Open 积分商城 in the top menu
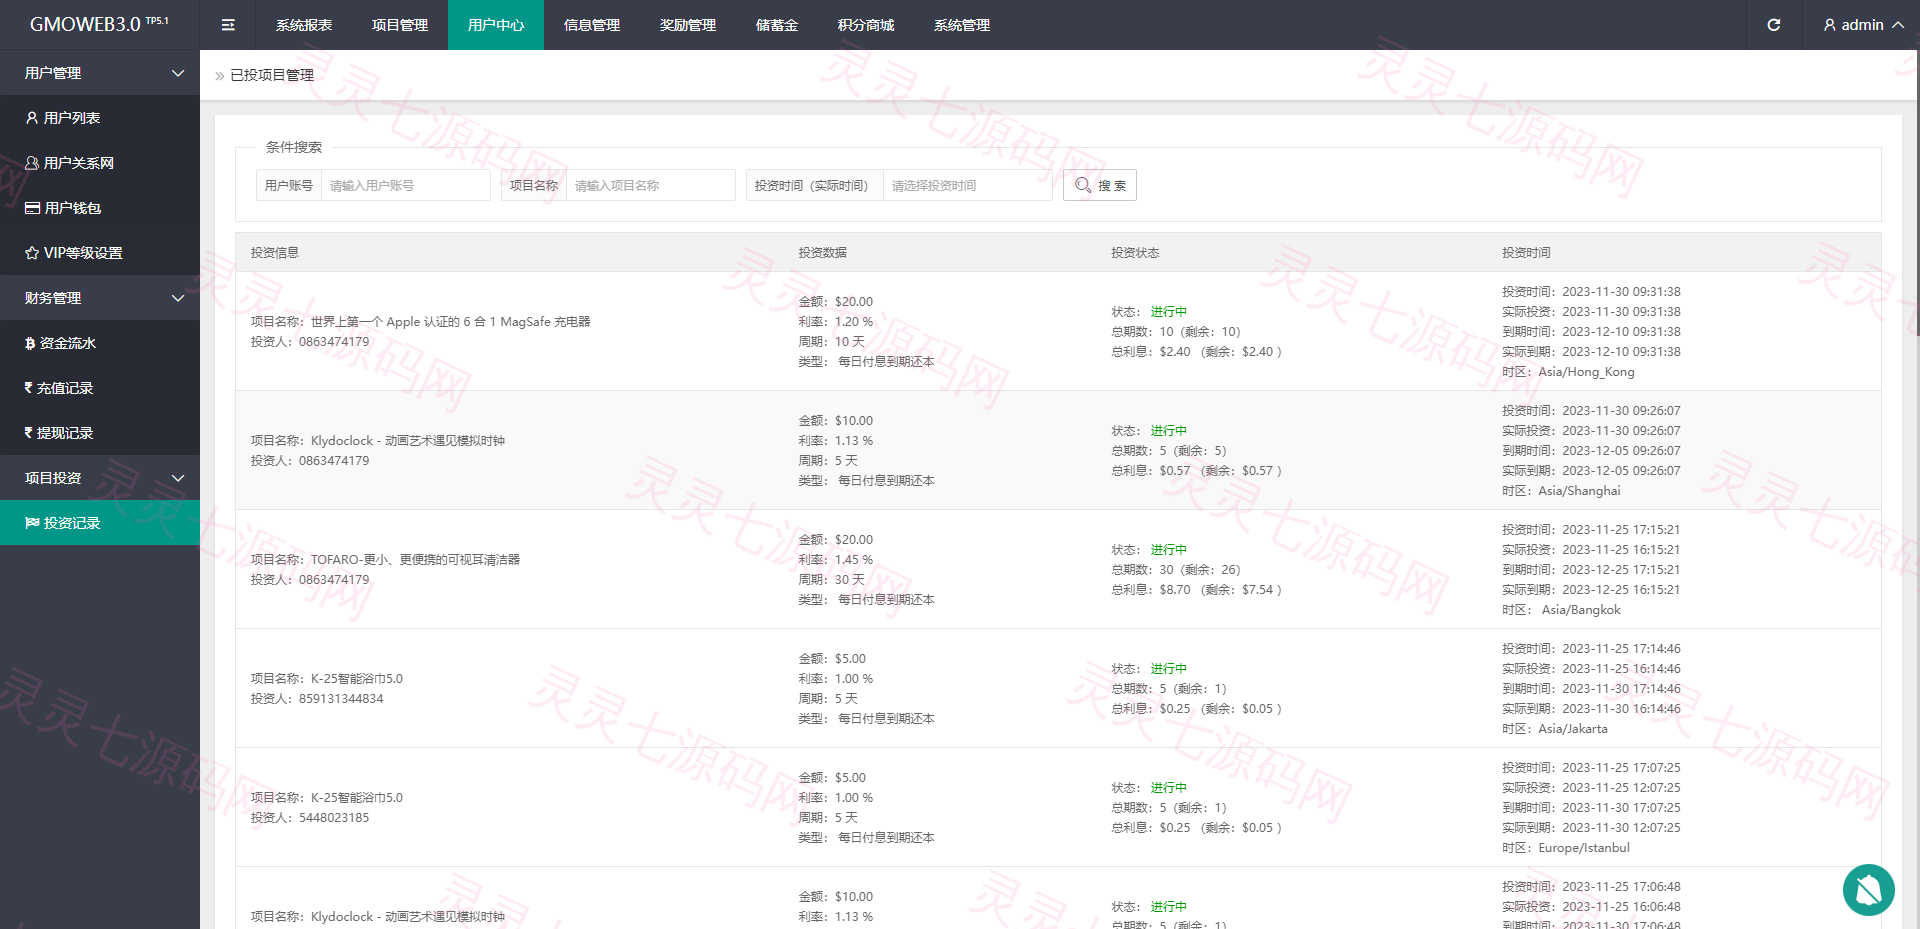This screenshot has width=1920, height=929. click(x=866, y=25)
